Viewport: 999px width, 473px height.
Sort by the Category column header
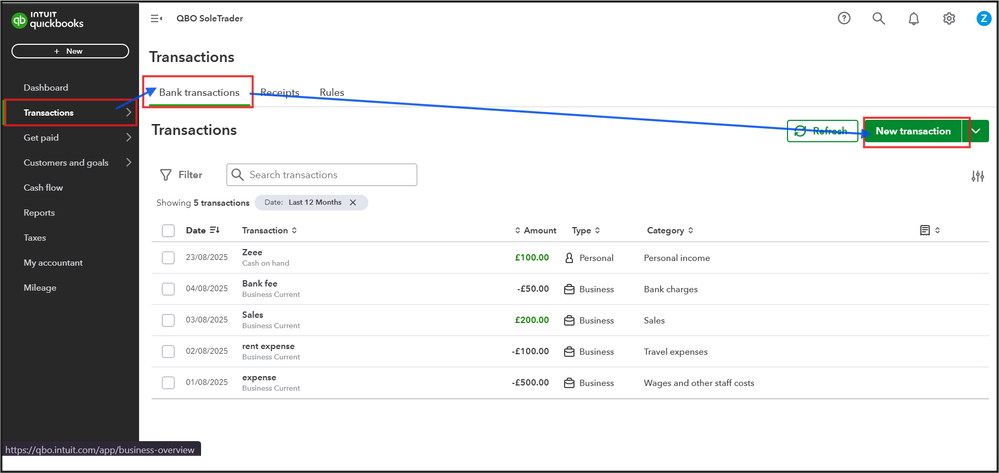670,230
